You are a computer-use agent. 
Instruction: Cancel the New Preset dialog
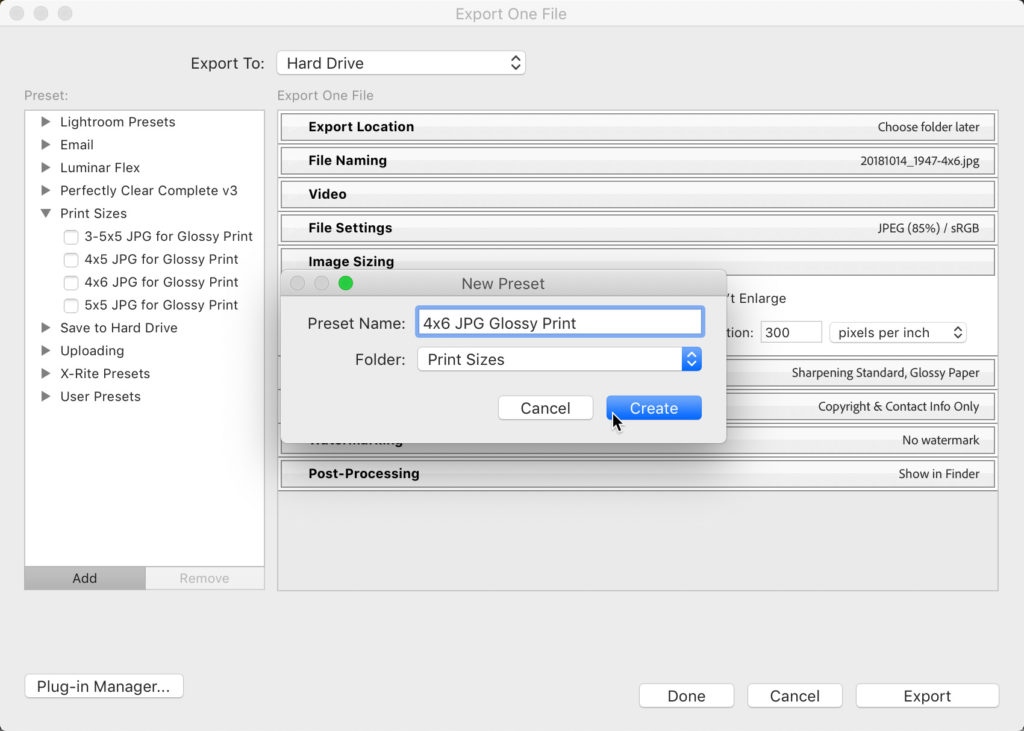(x=545, y=408)
